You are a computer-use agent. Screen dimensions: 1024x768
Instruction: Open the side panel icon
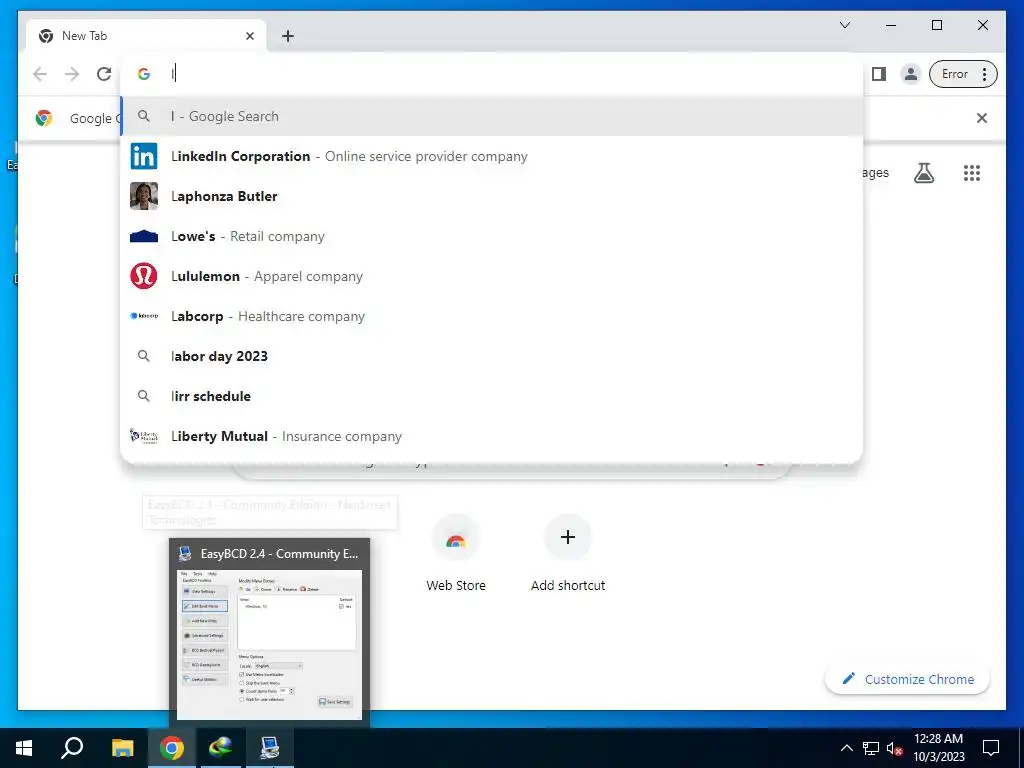click(879, 74)
